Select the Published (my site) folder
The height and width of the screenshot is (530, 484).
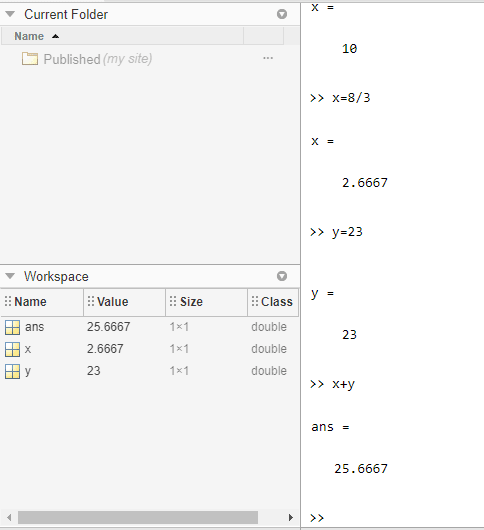point(98,59)
